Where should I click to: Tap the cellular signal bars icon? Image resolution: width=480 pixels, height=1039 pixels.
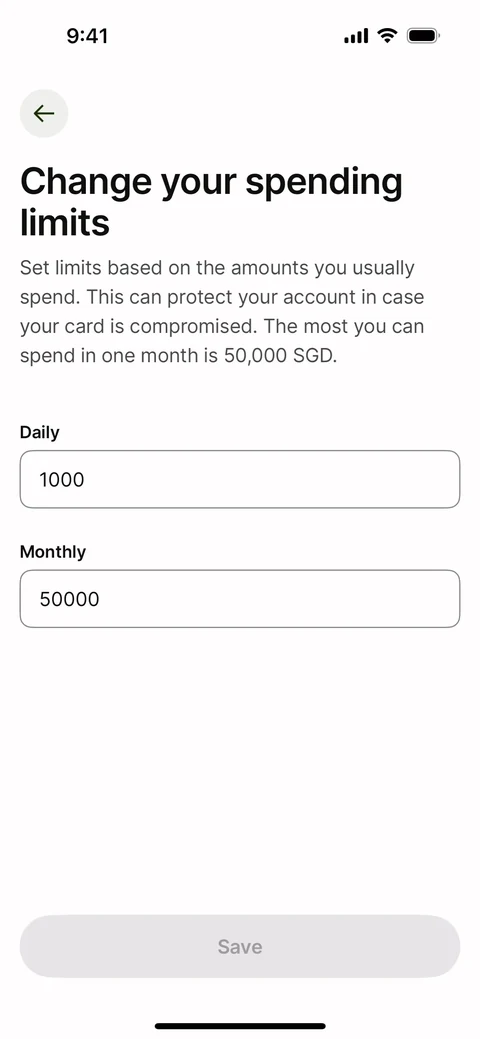(356, 36)
